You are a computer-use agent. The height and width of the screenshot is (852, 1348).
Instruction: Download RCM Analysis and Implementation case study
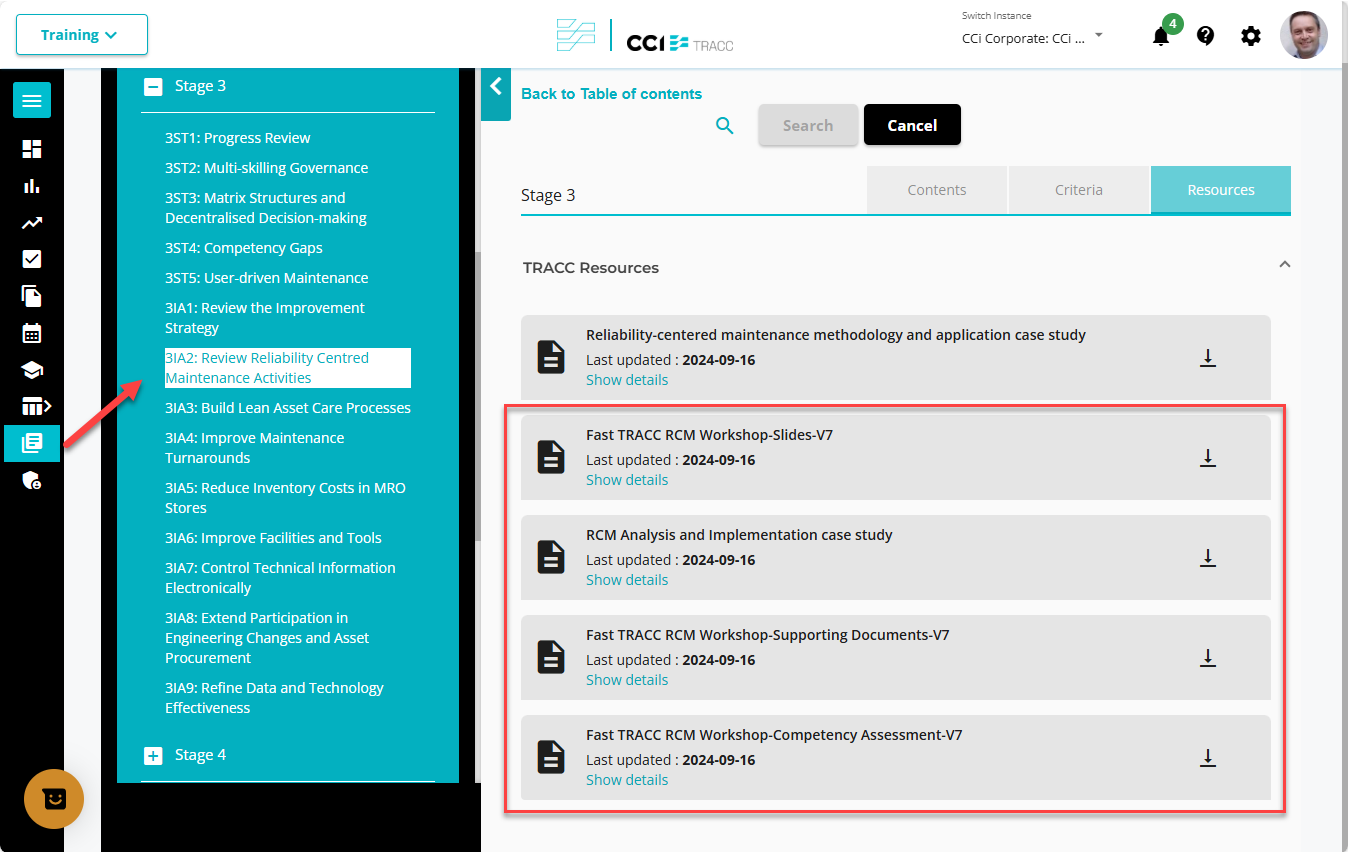tap(1207, 558)
